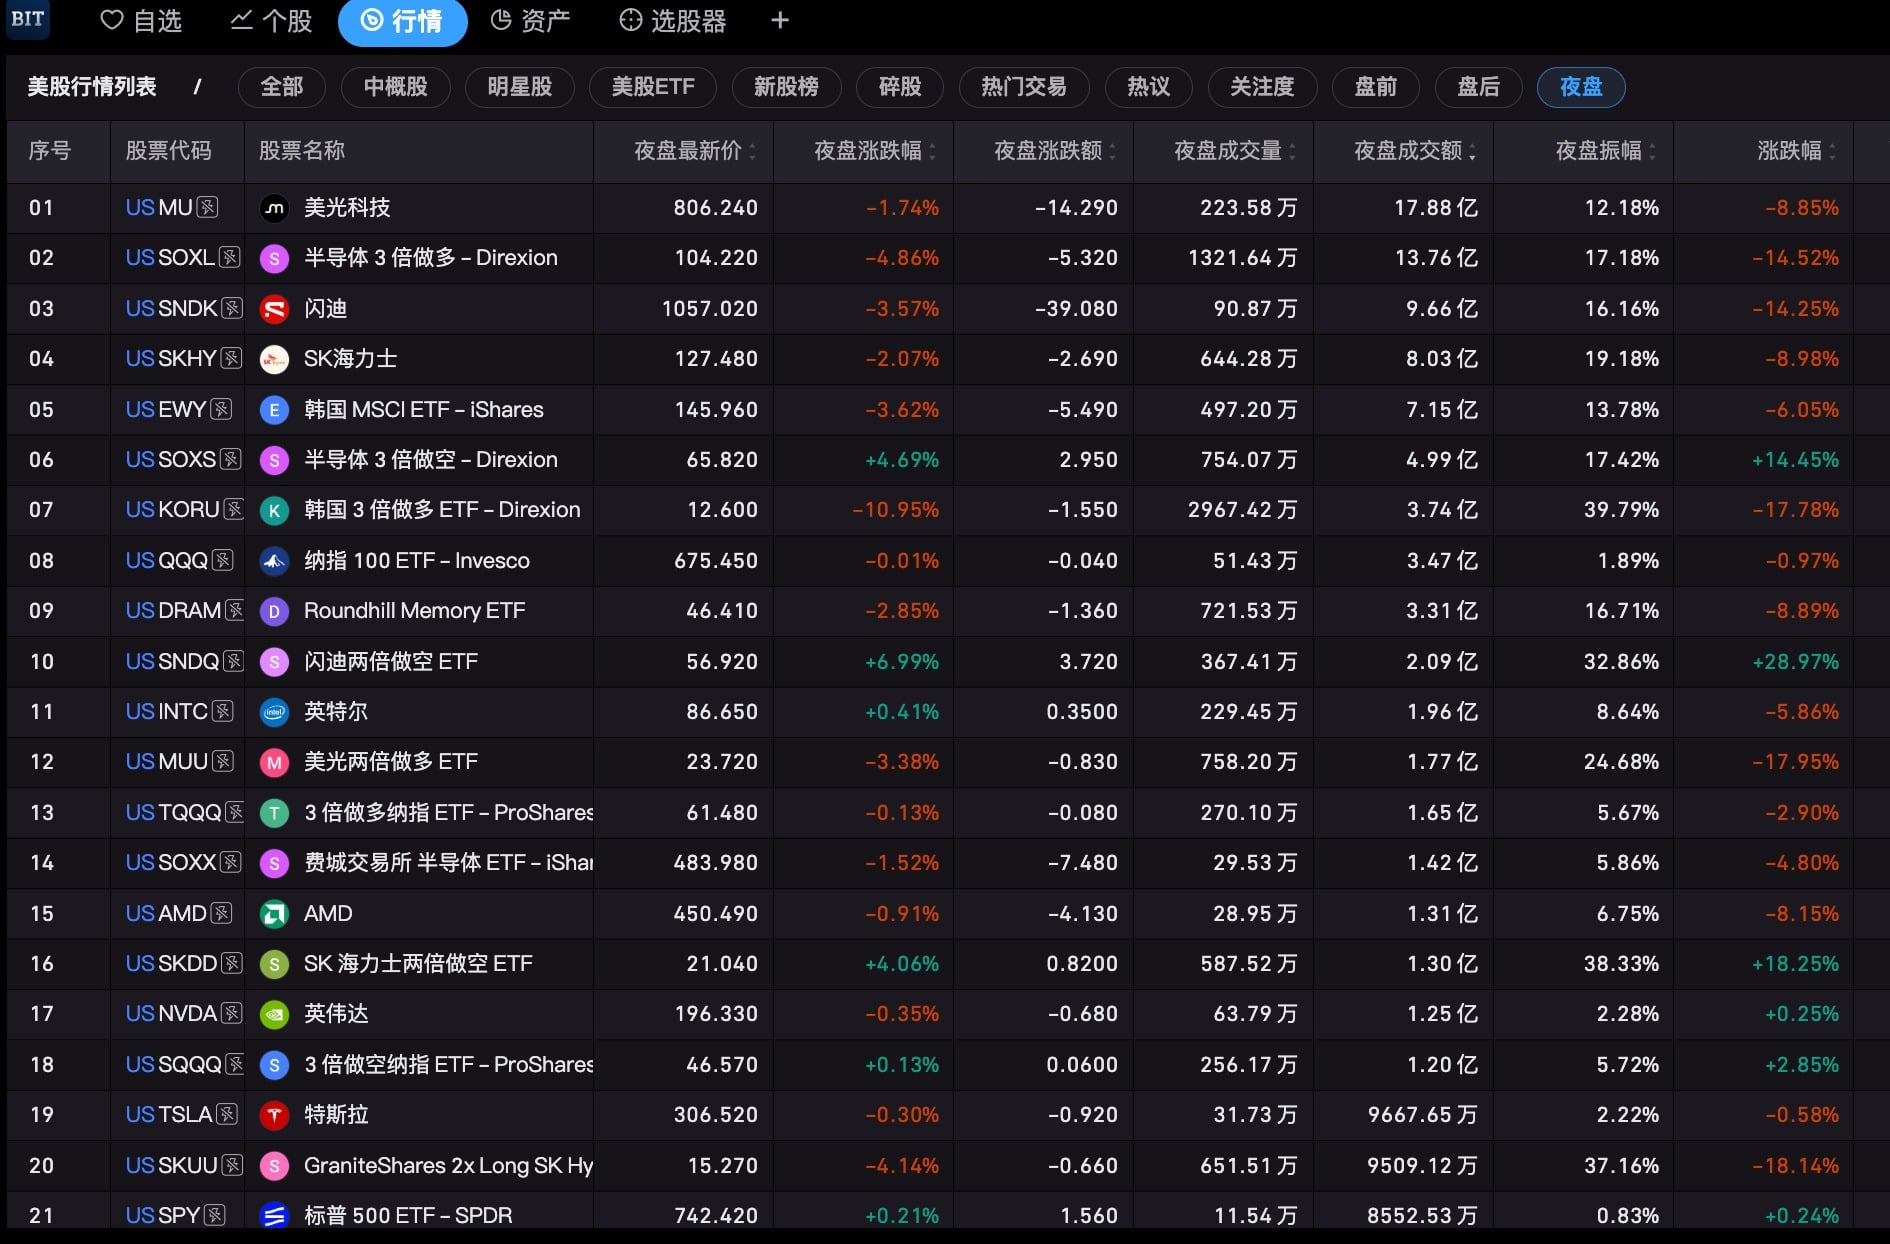
Task: Select the 盘前 filter pill
Action: (x=1375, y=87)
